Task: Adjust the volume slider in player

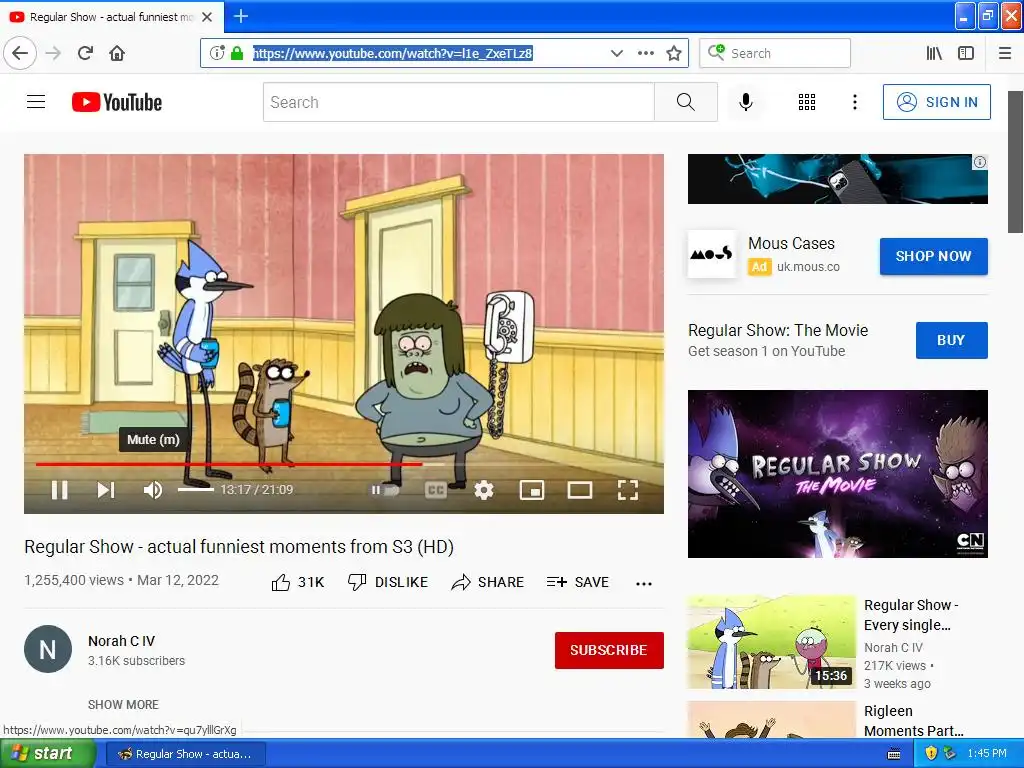Action: point(195,489)
